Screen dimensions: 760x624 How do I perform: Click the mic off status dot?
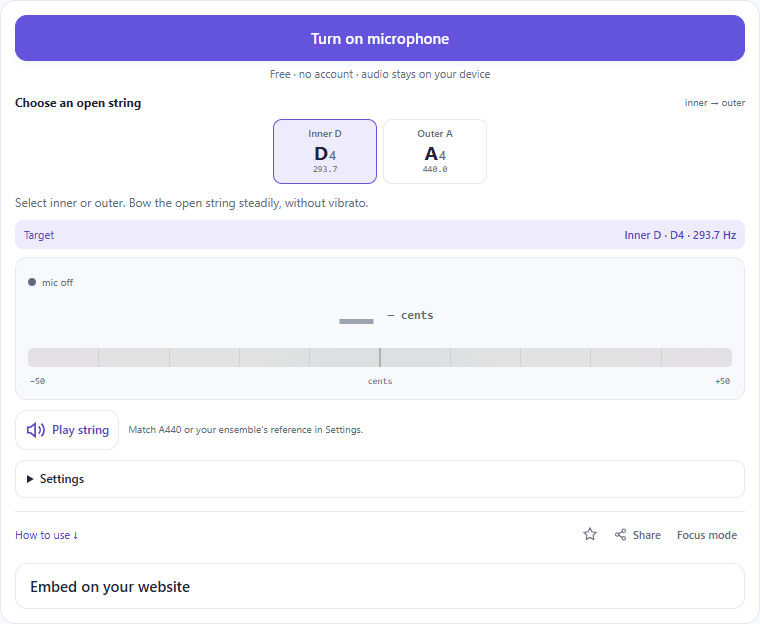pos(32,282)
